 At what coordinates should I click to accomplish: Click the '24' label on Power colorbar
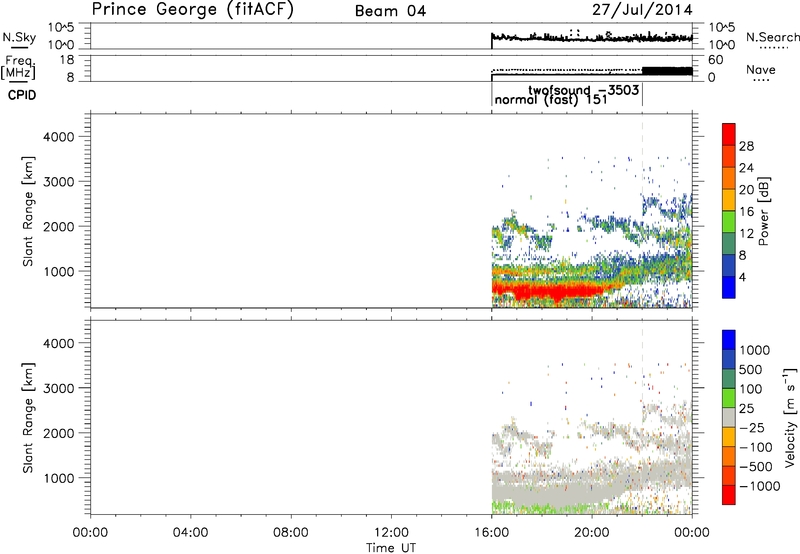pos(746,168)
